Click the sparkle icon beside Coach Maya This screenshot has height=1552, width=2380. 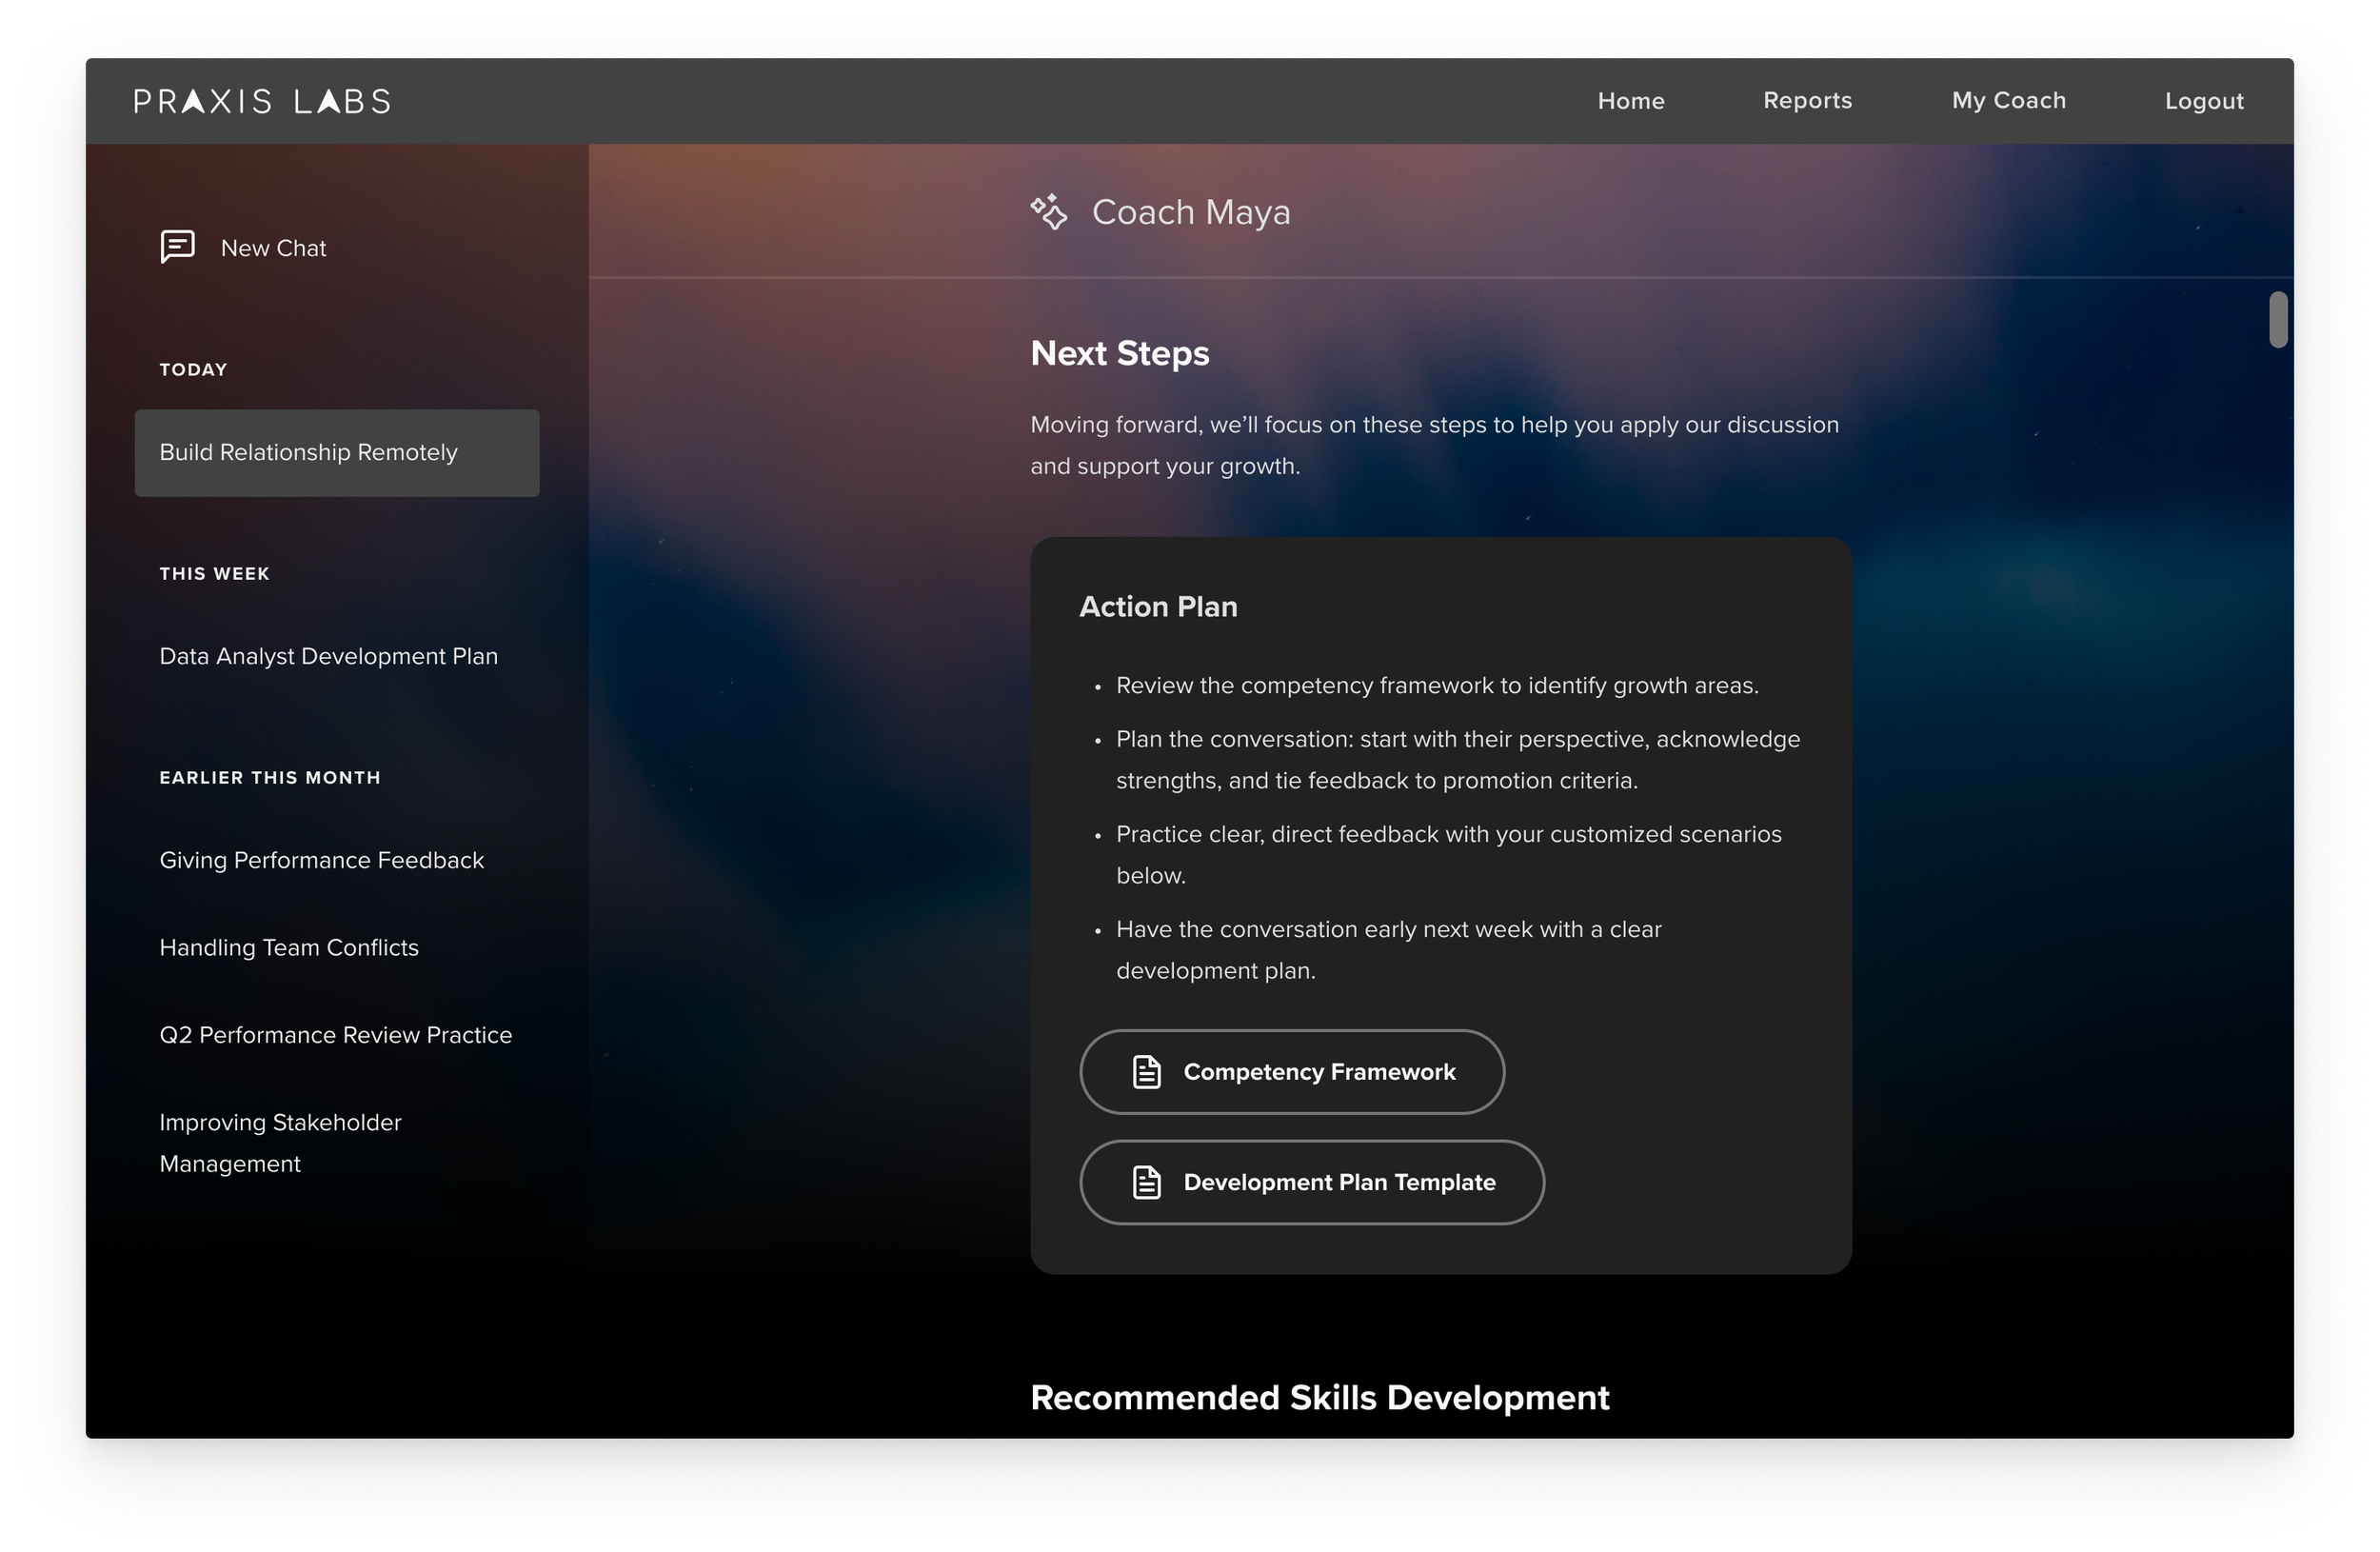tap(1049, 212)
